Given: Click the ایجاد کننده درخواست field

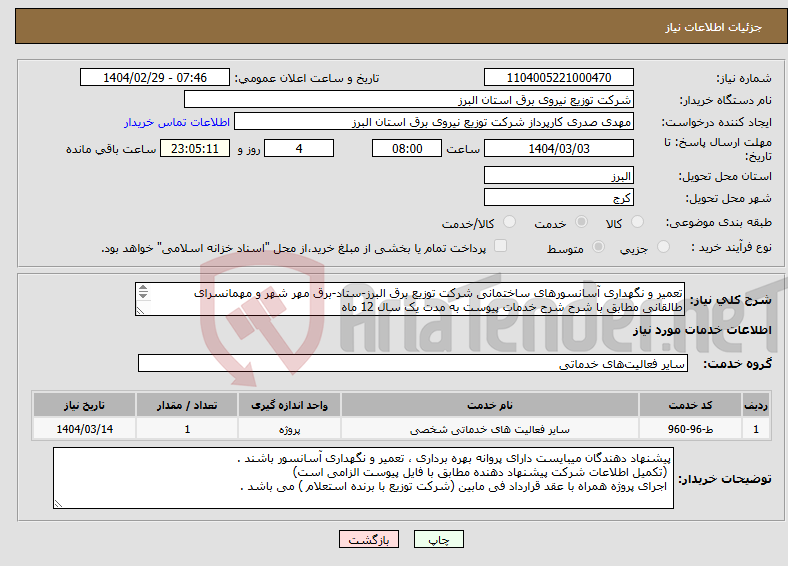Looking at the screenshot, I should pyautogui.click(x=434, y=122).
